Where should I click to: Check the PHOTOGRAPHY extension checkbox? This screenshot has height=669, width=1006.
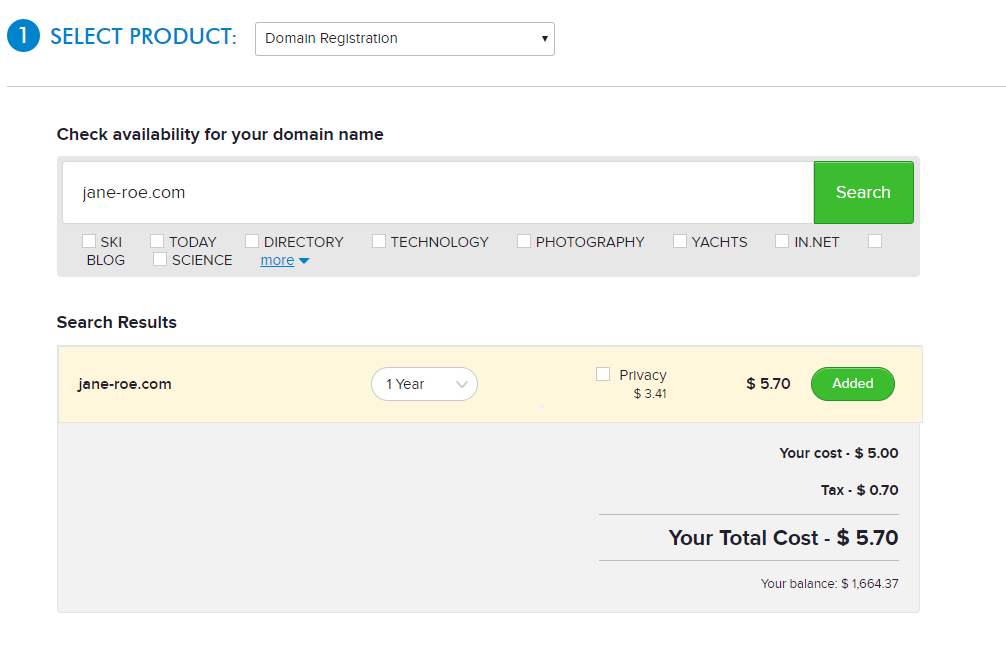(x=524, y=241)
